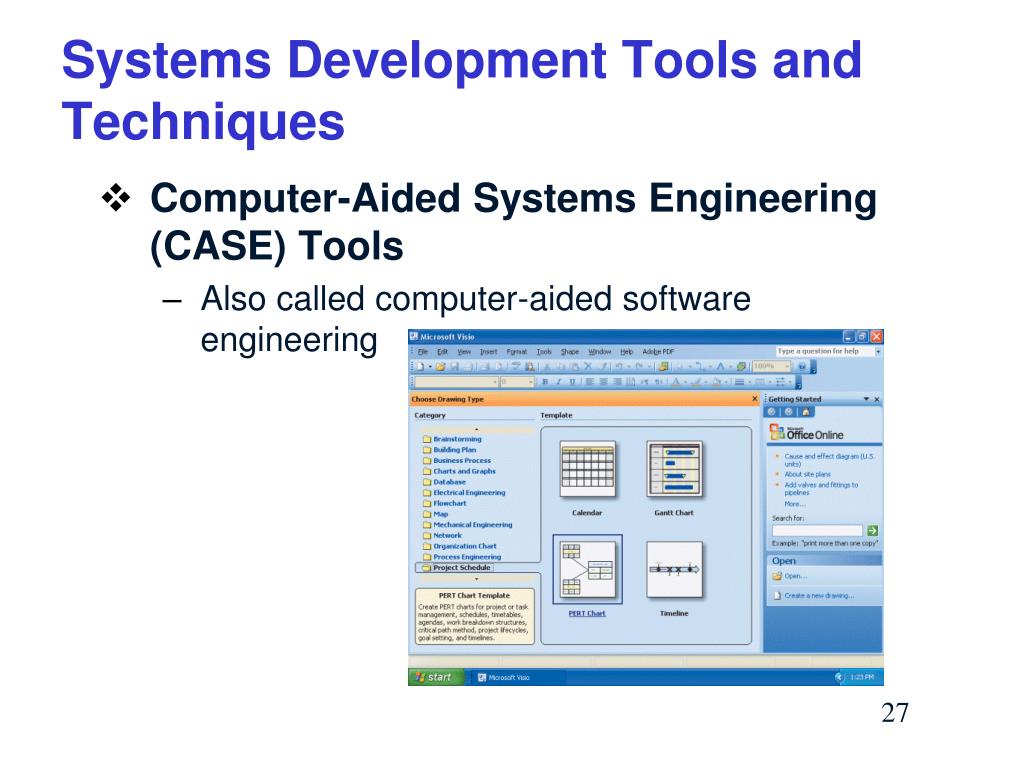Open the Adobe PDF menu
This screenshot has height=768, width=1024.
[658, 351]
